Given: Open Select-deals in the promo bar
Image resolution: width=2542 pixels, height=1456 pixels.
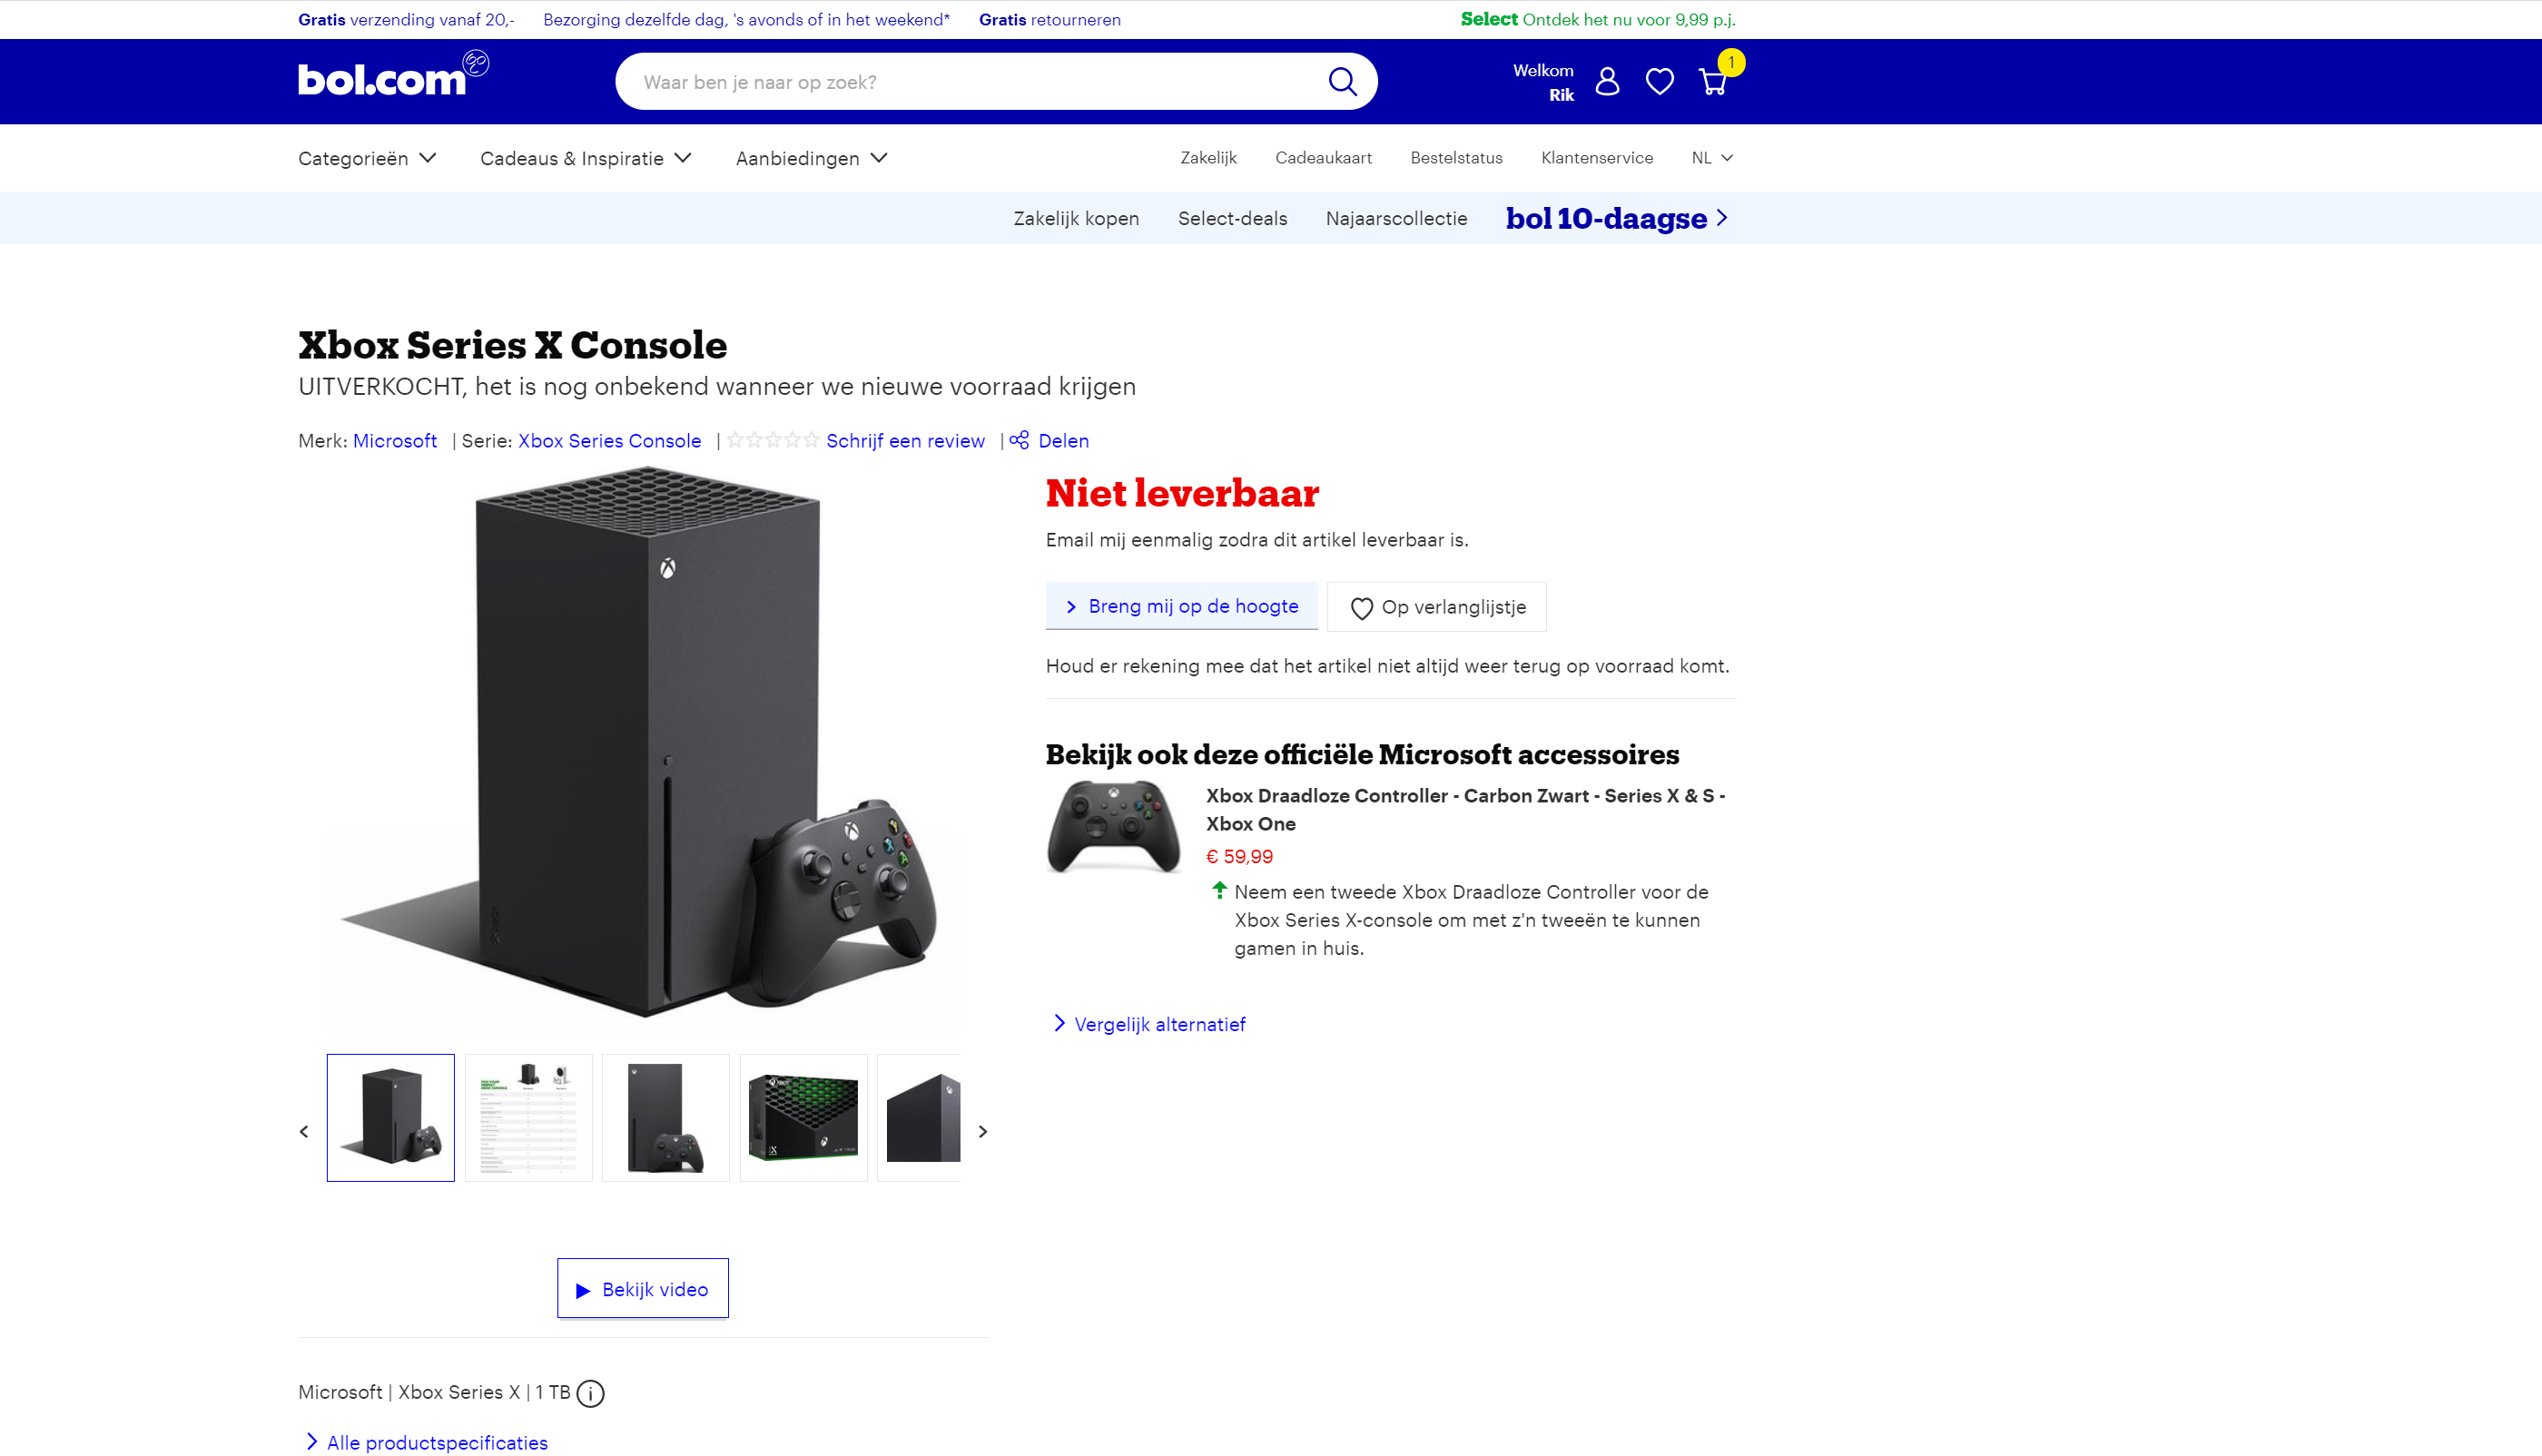Looking at the screenshot, I should pyautogui.click(x=1232, y=218).
